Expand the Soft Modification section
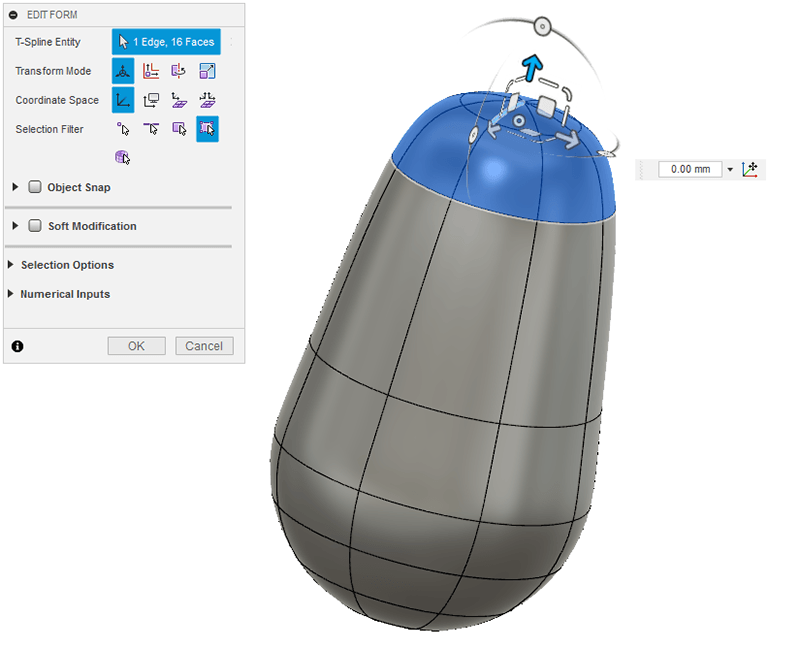The height and width of the screenshot is (650, 800). tap(15, 226)
